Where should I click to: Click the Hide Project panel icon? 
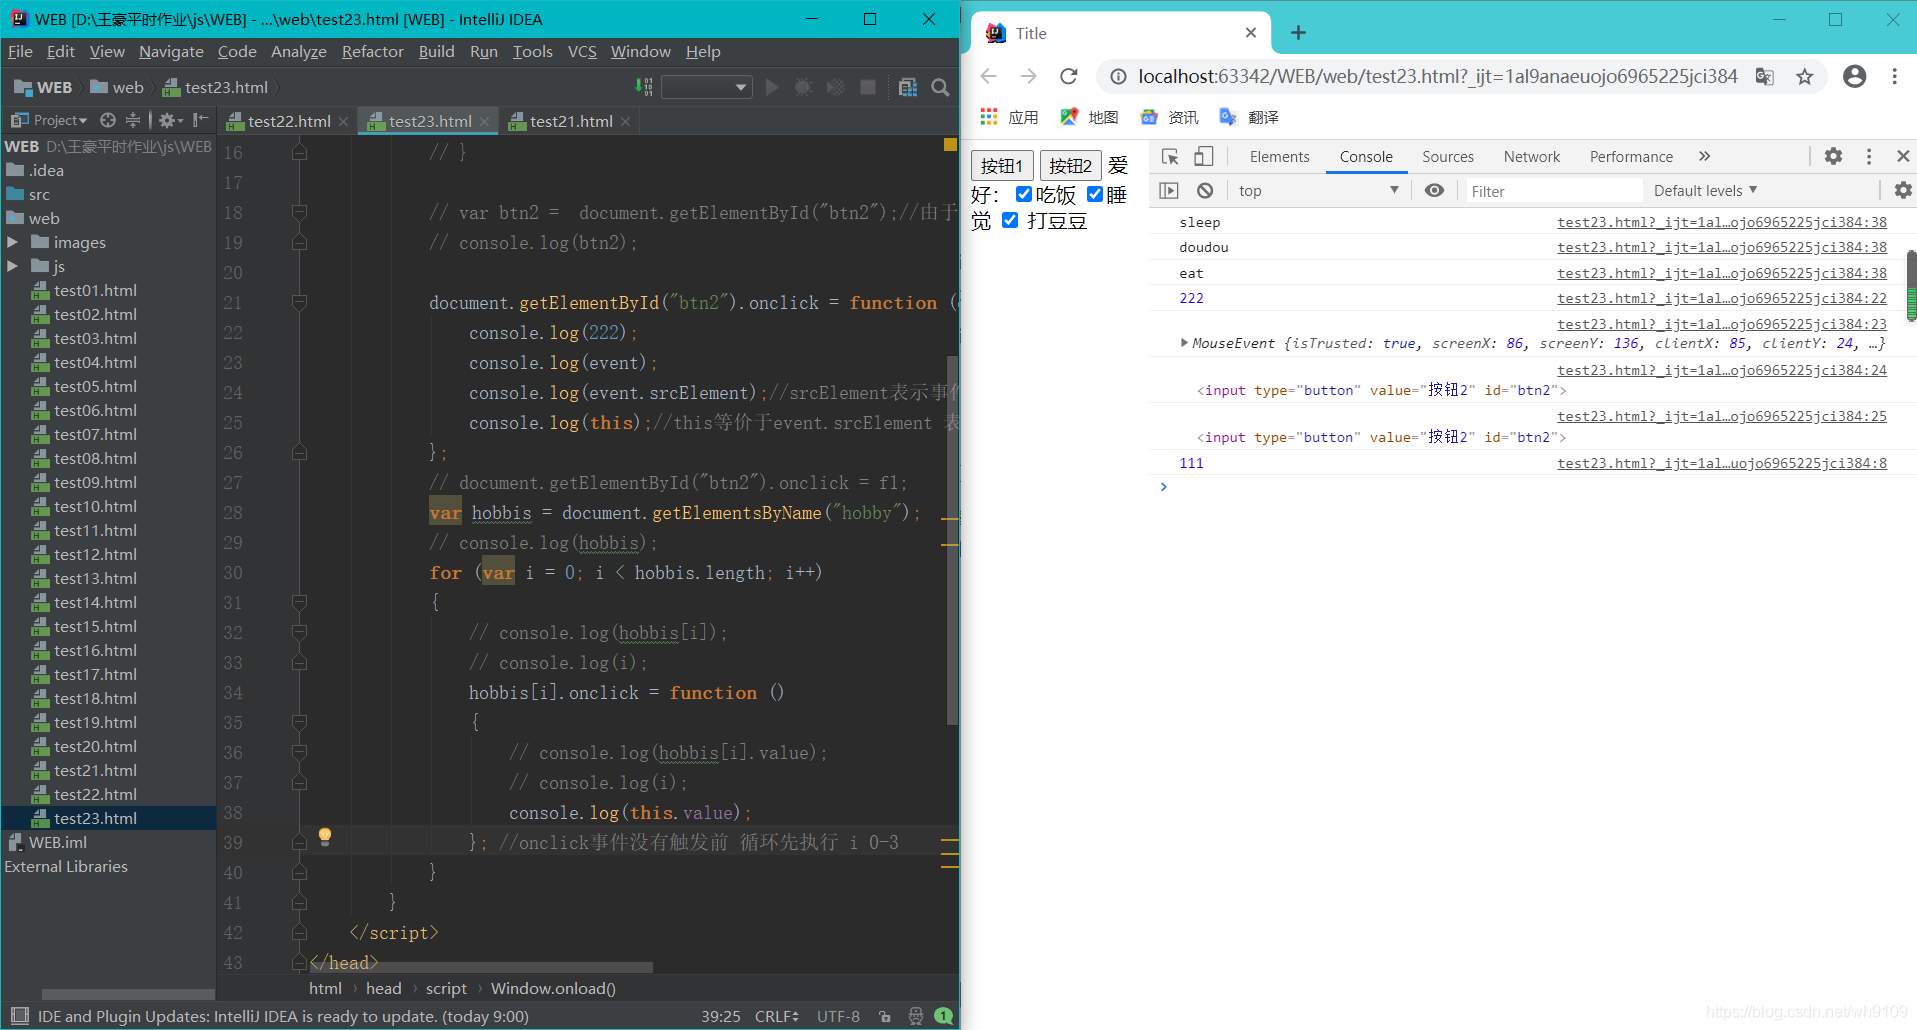pyautogui.click(x=200, y=120)
